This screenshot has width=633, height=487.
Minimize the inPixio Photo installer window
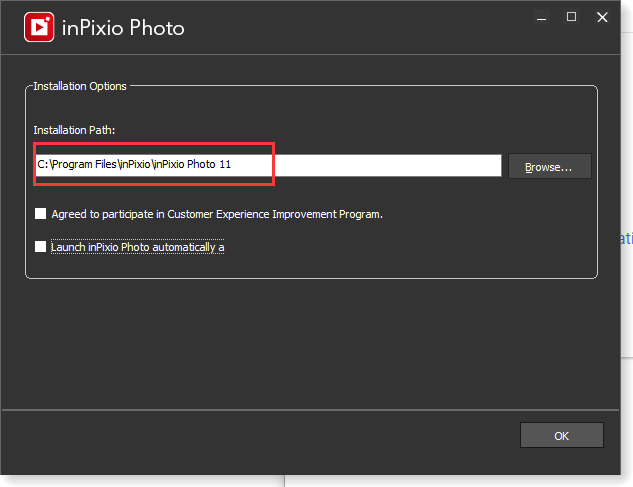pyautogui.click(x=541, y=18)
